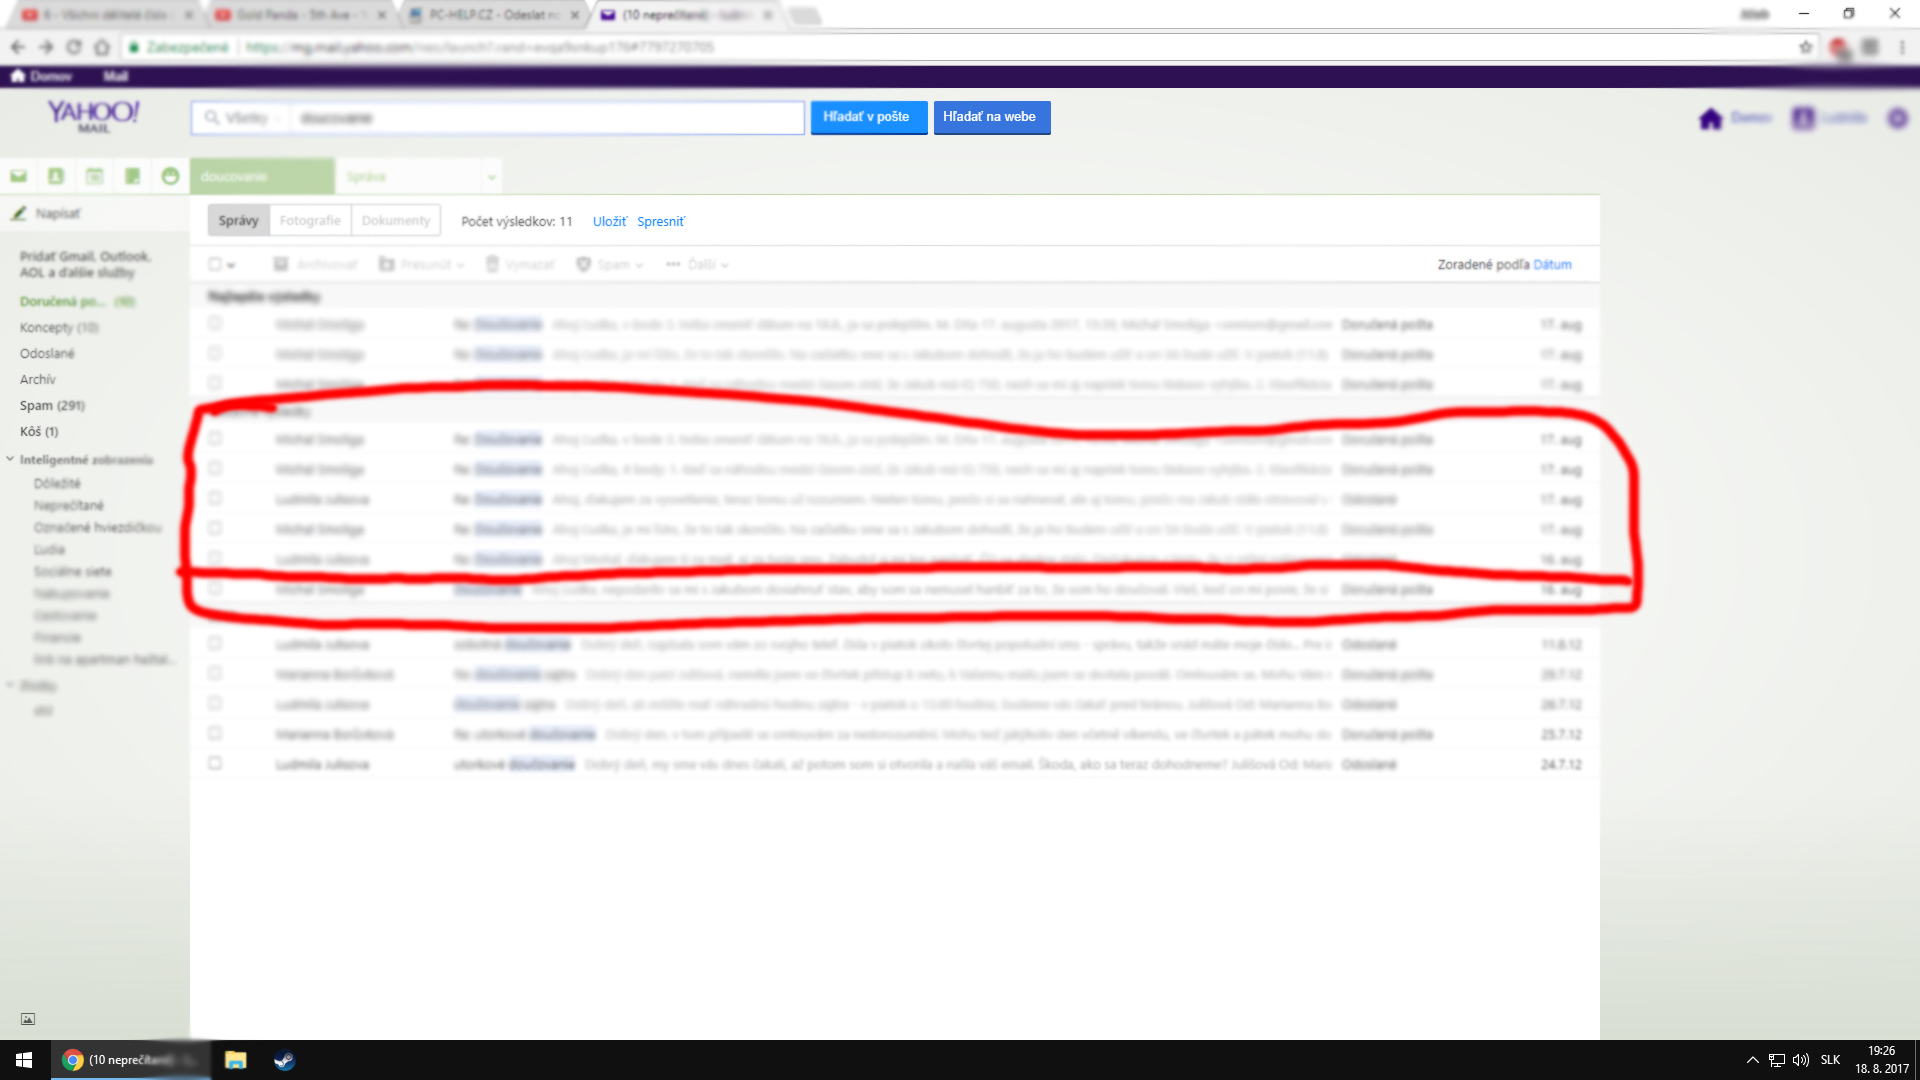Toggle the select-all messages checkbox
Viewport: 1920px width, 1080px height.
[214, 264]
